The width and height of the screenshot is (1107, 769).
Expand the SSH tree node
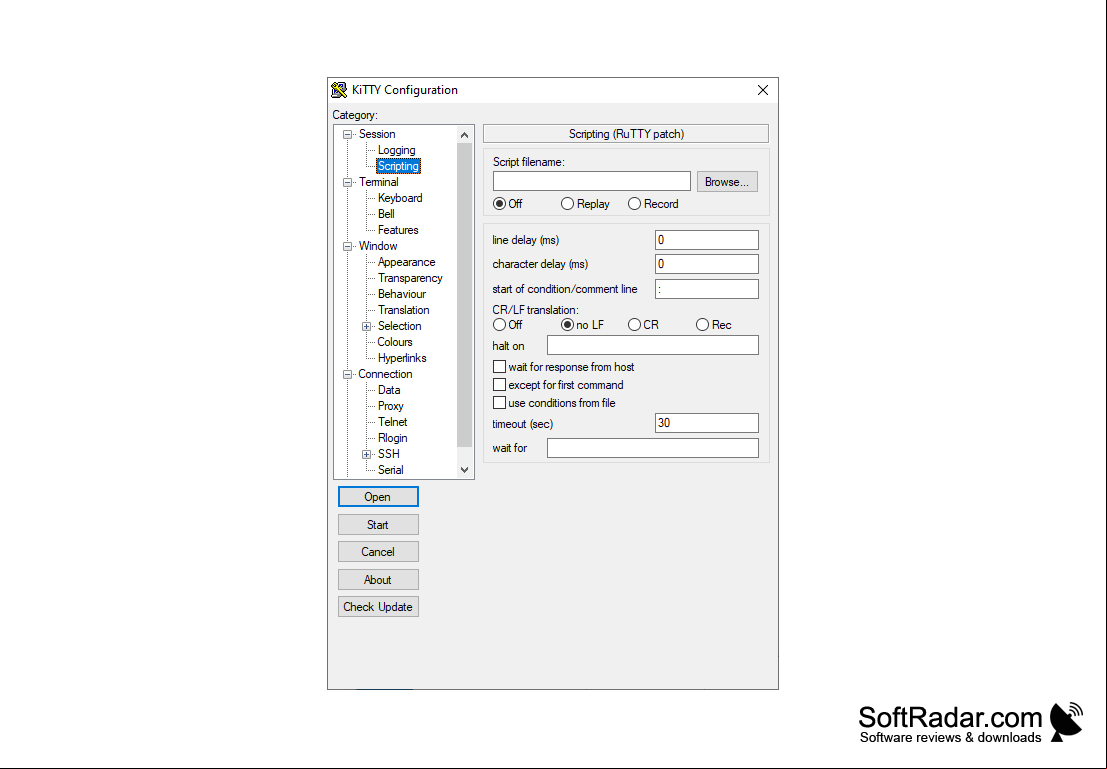(x=366, y=454)
